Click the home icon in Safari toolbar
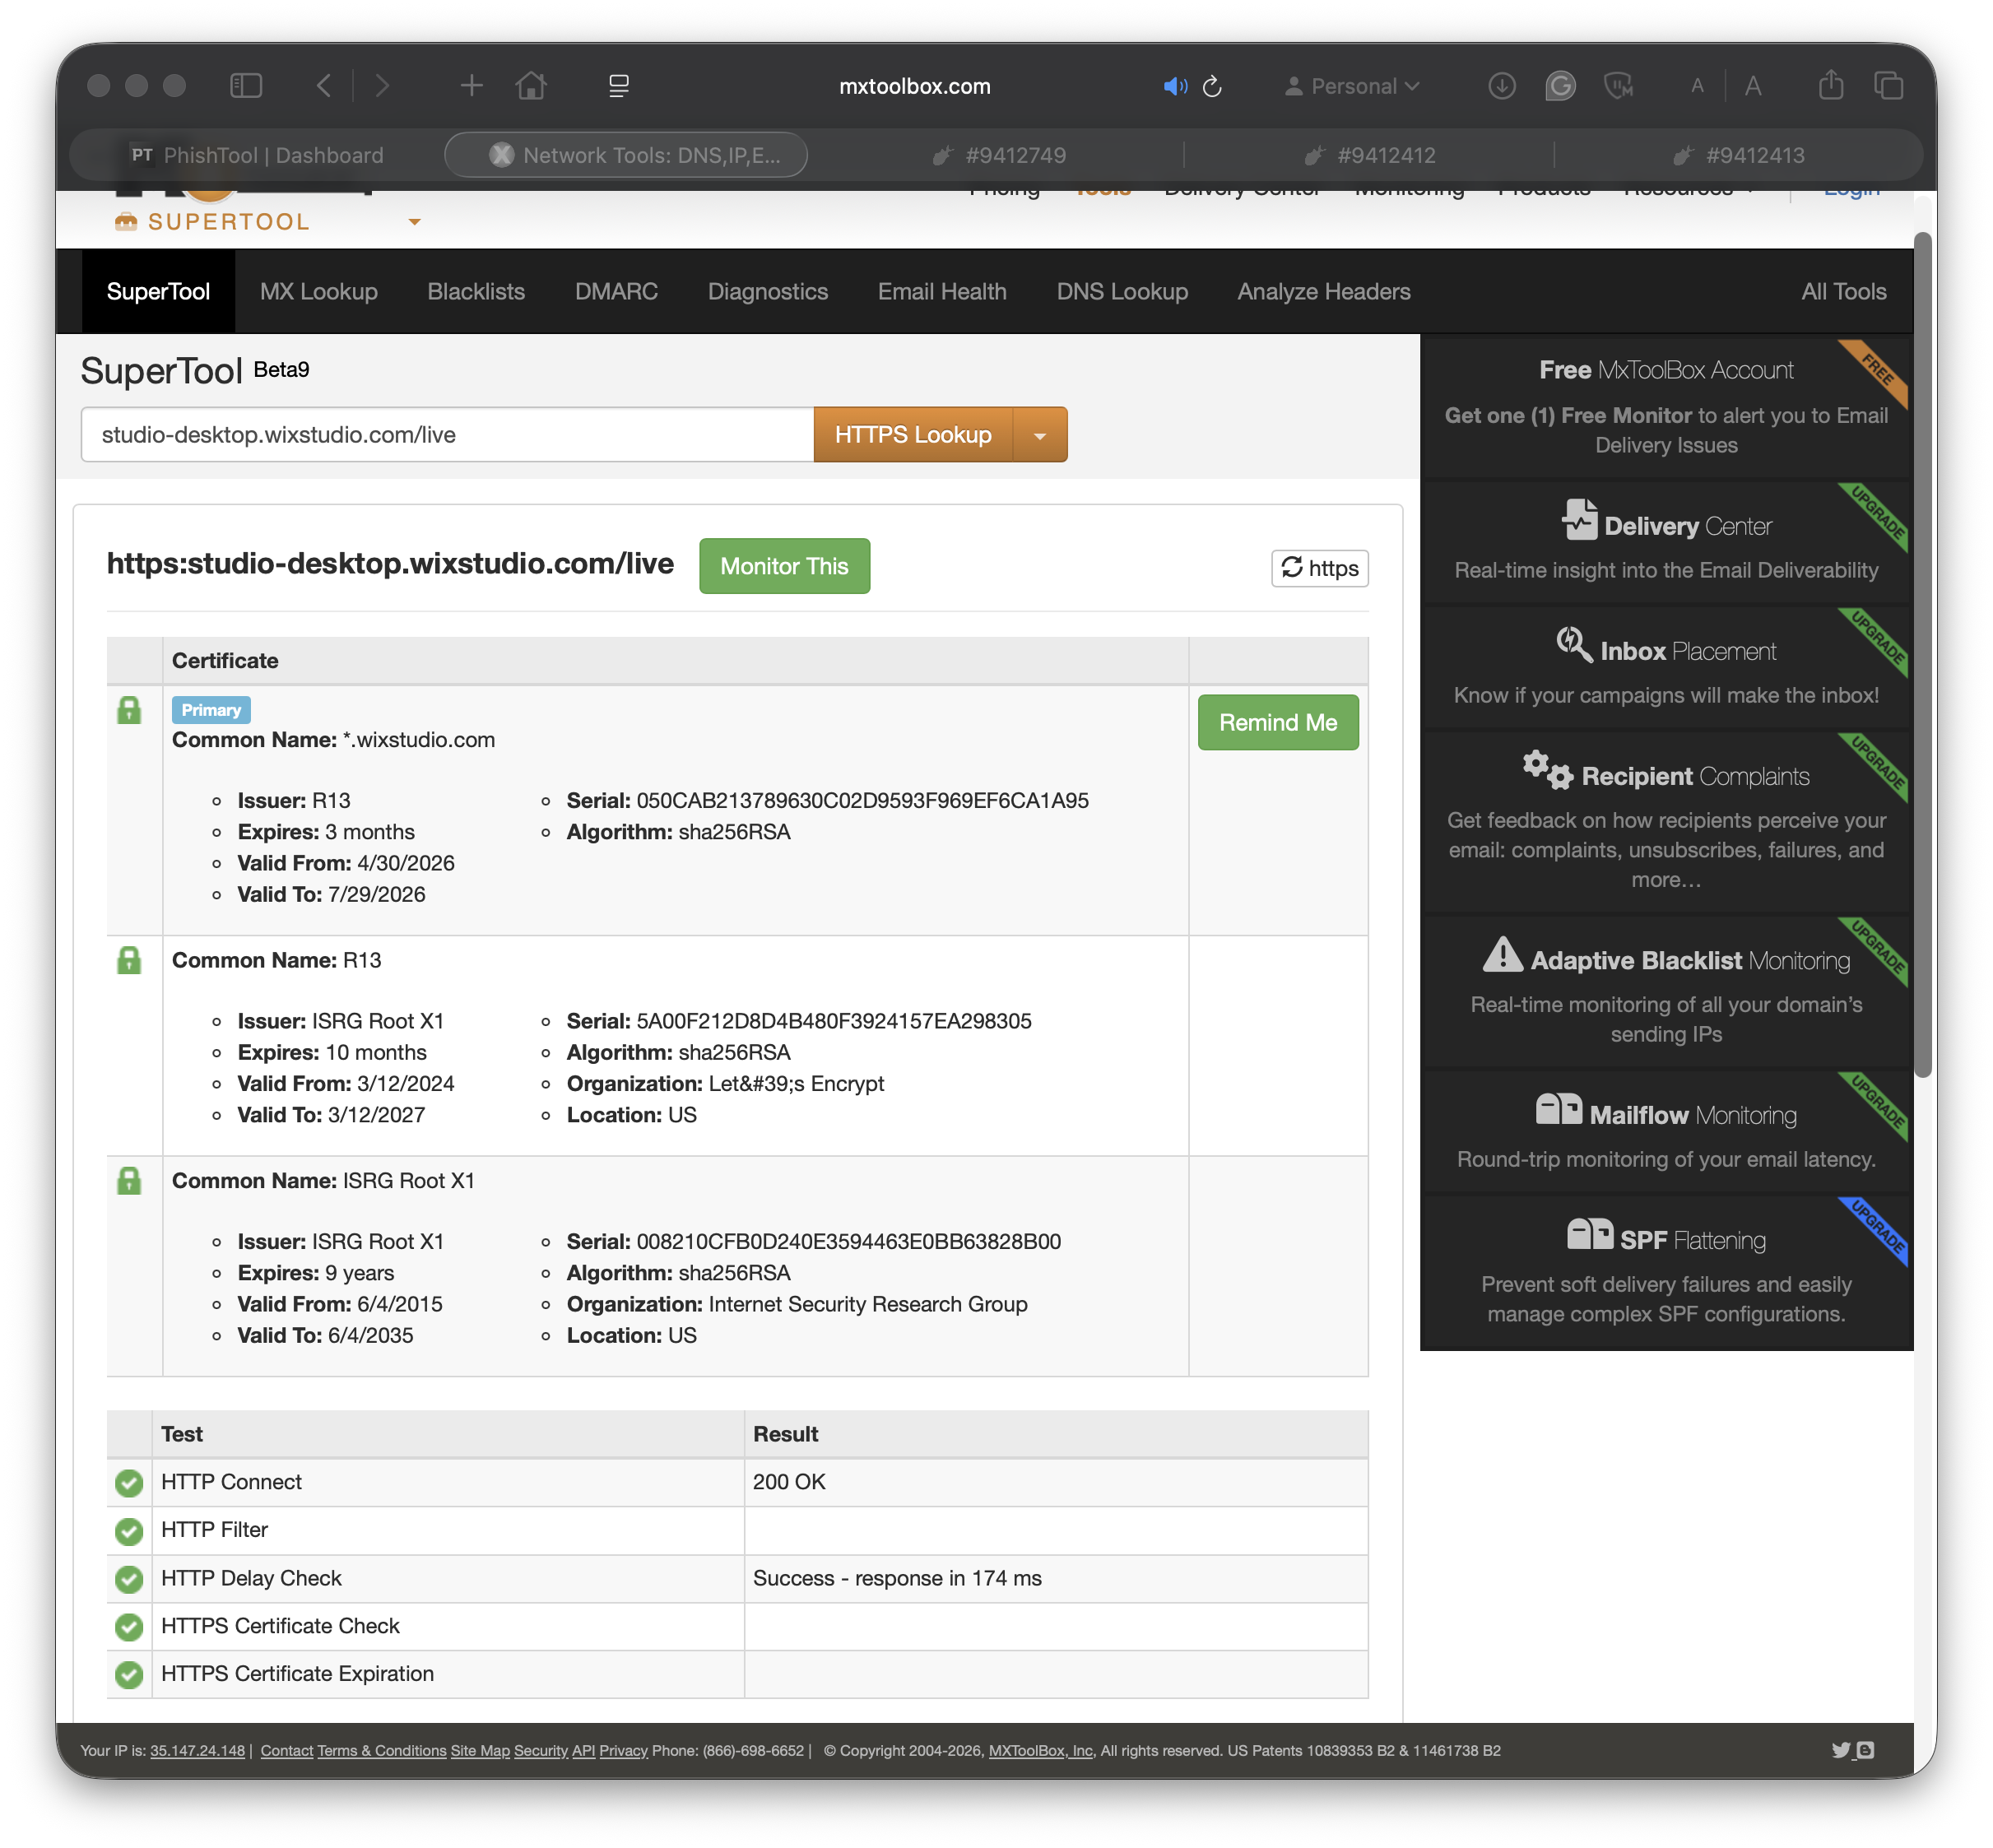The width and height of the screenshot is (1993, 1848). tap(531, 86)
